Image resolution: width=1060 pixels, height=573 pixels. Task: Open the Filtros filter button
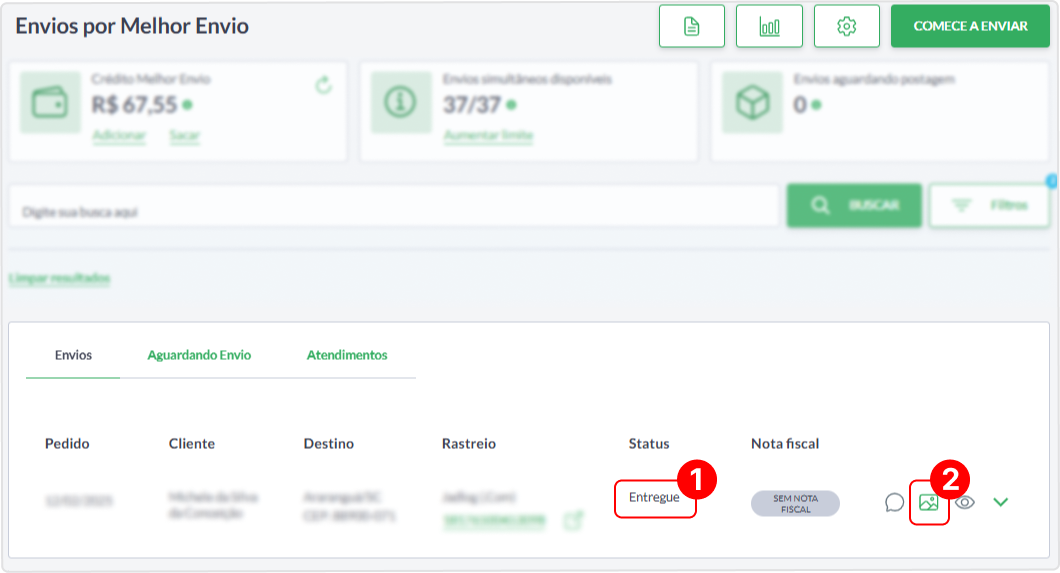pyautogui.click(x=989, y=205)
